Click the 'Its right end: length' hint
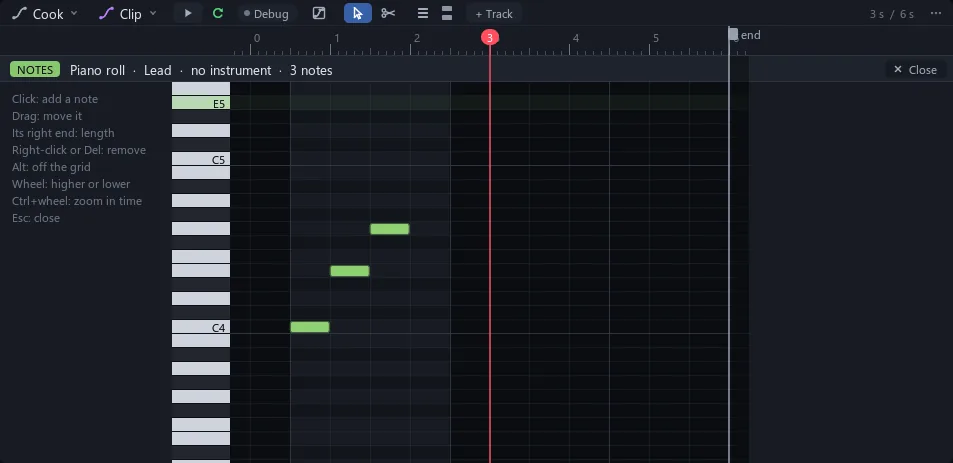Image resolution: width=953 pixels, height=463 pixels. 63,133
